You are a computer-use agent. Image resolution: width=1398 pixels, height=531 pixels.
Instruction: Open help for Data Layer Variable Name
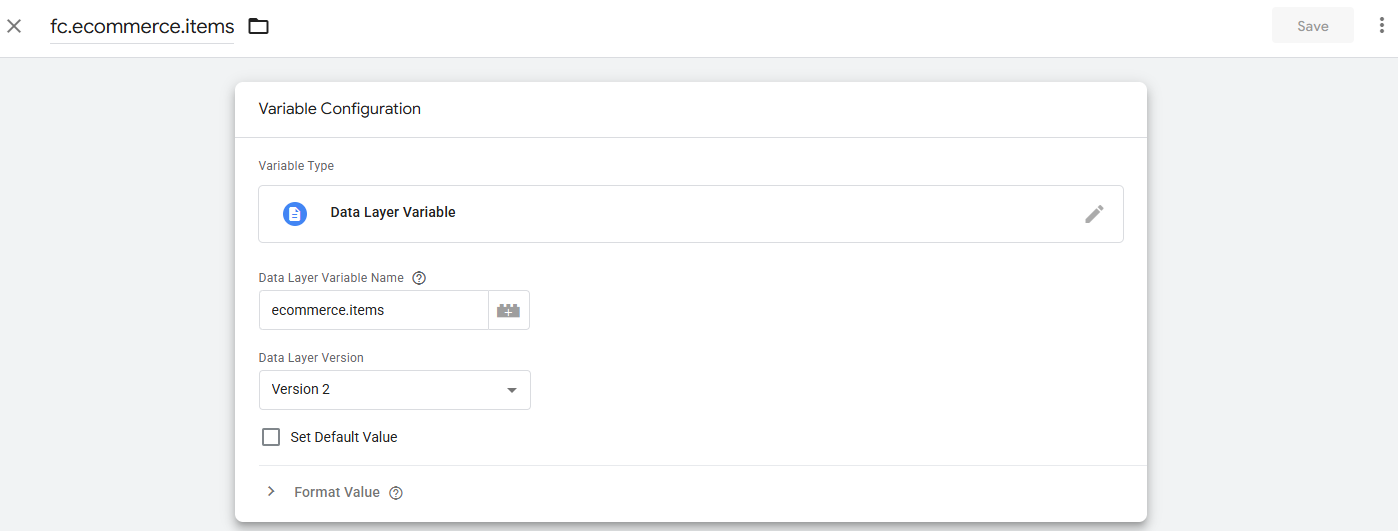(419, 278)
